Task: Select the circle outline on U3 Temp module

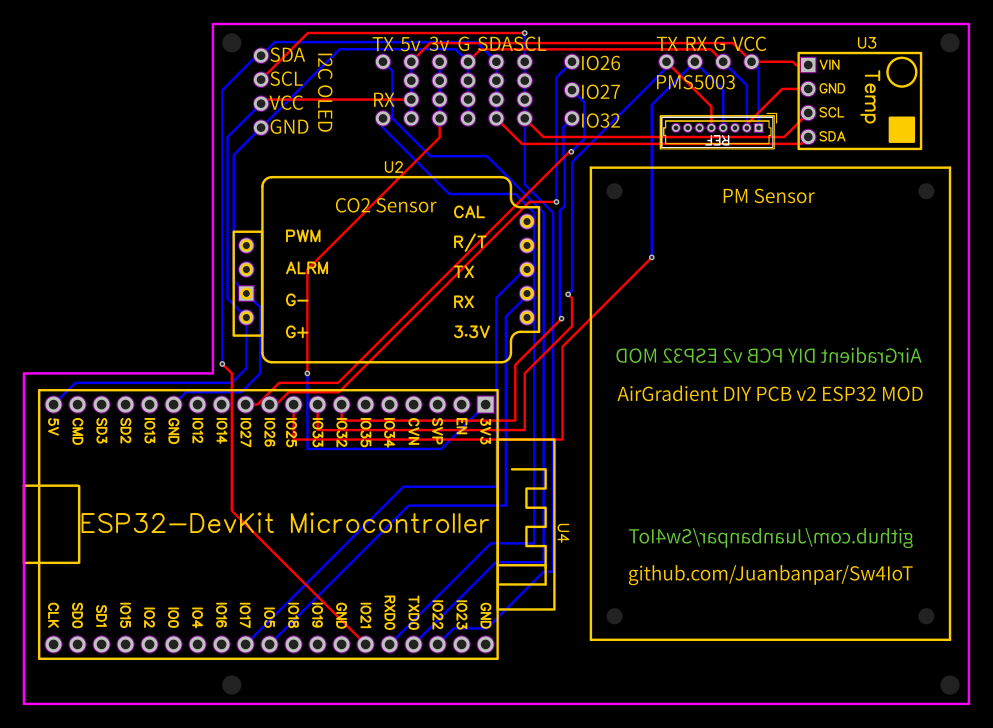Action: click(x=902, y=72)
